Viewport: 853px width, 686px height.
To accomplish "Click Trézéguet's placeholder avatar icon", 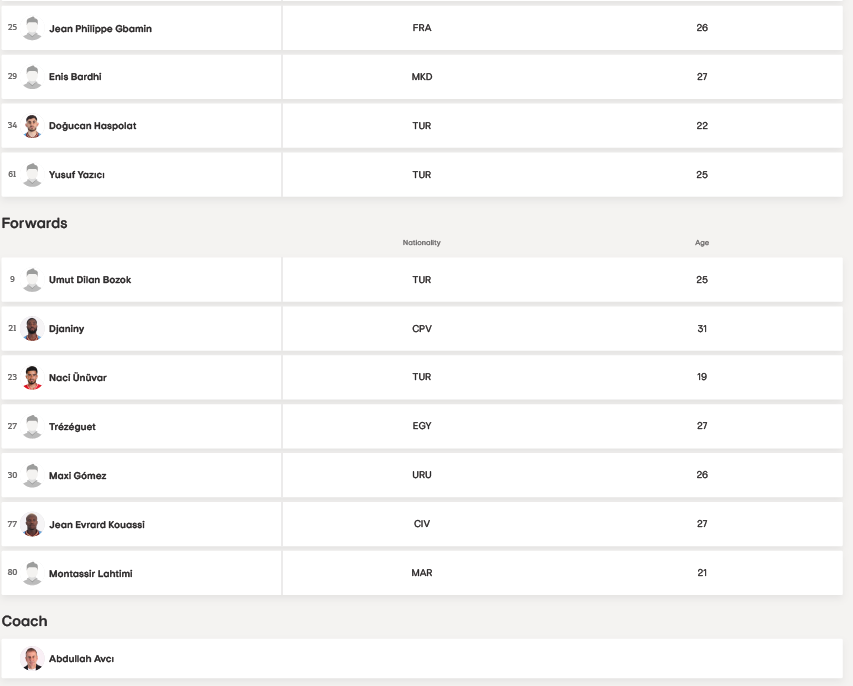I will coord(32,426).
